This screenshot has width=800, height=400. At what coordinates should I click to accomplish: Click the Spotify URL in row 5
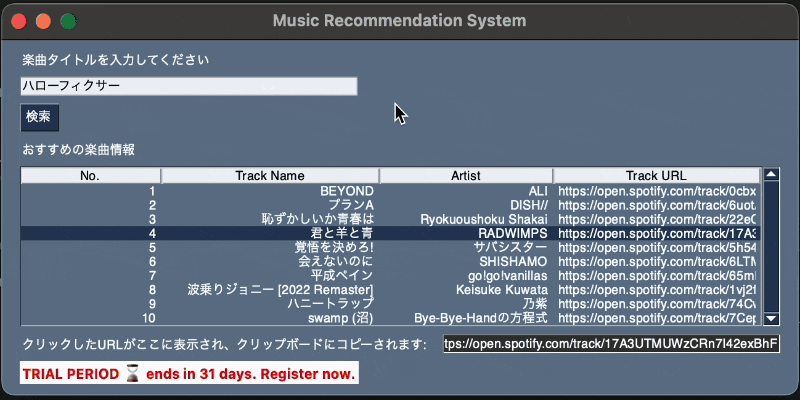pos(657,248)
